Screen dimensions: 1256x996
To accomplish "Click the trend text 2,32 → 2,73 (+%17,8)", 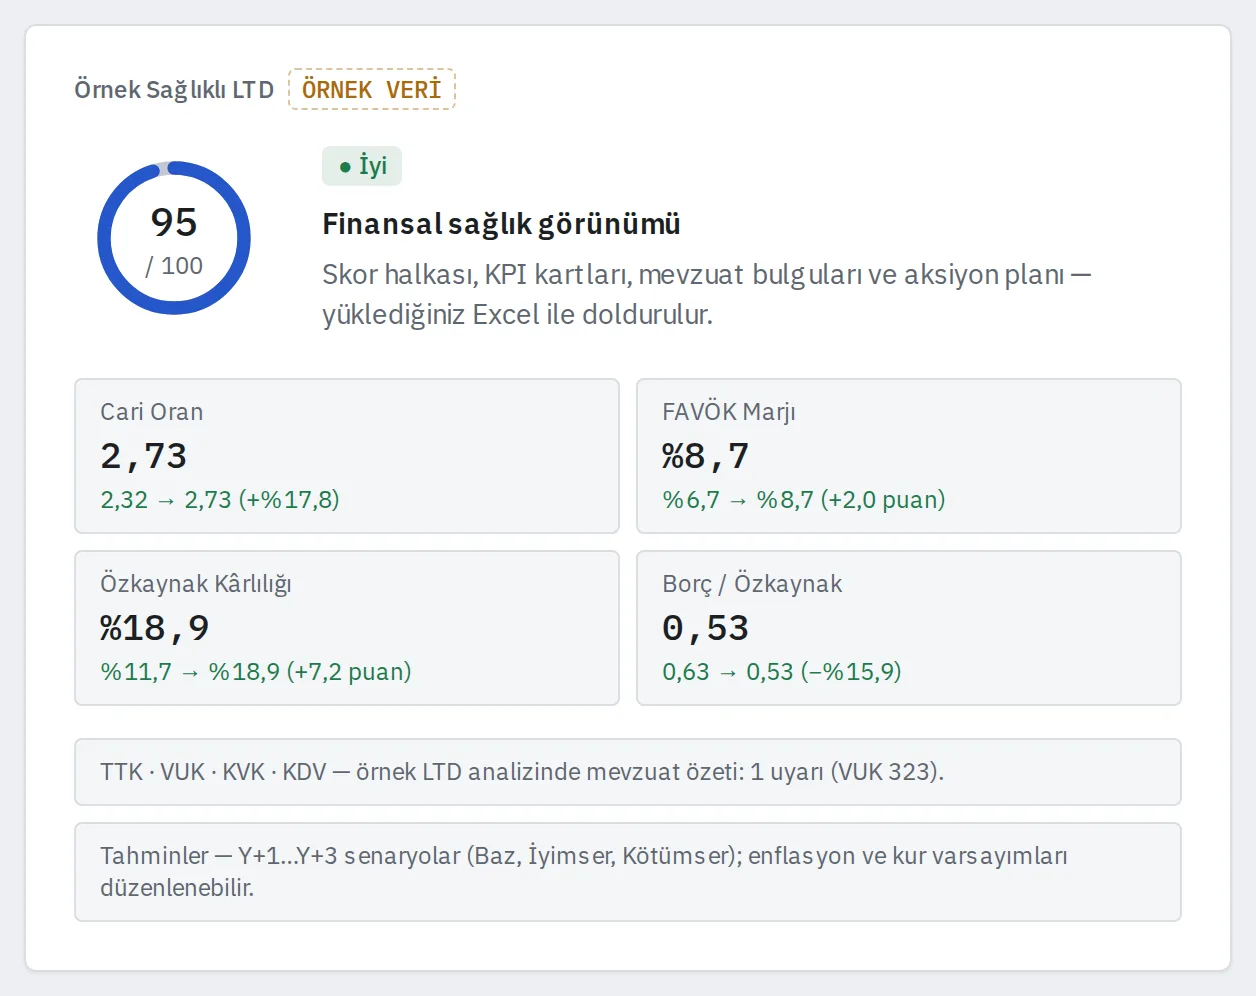I will click(x=220, y=499).
